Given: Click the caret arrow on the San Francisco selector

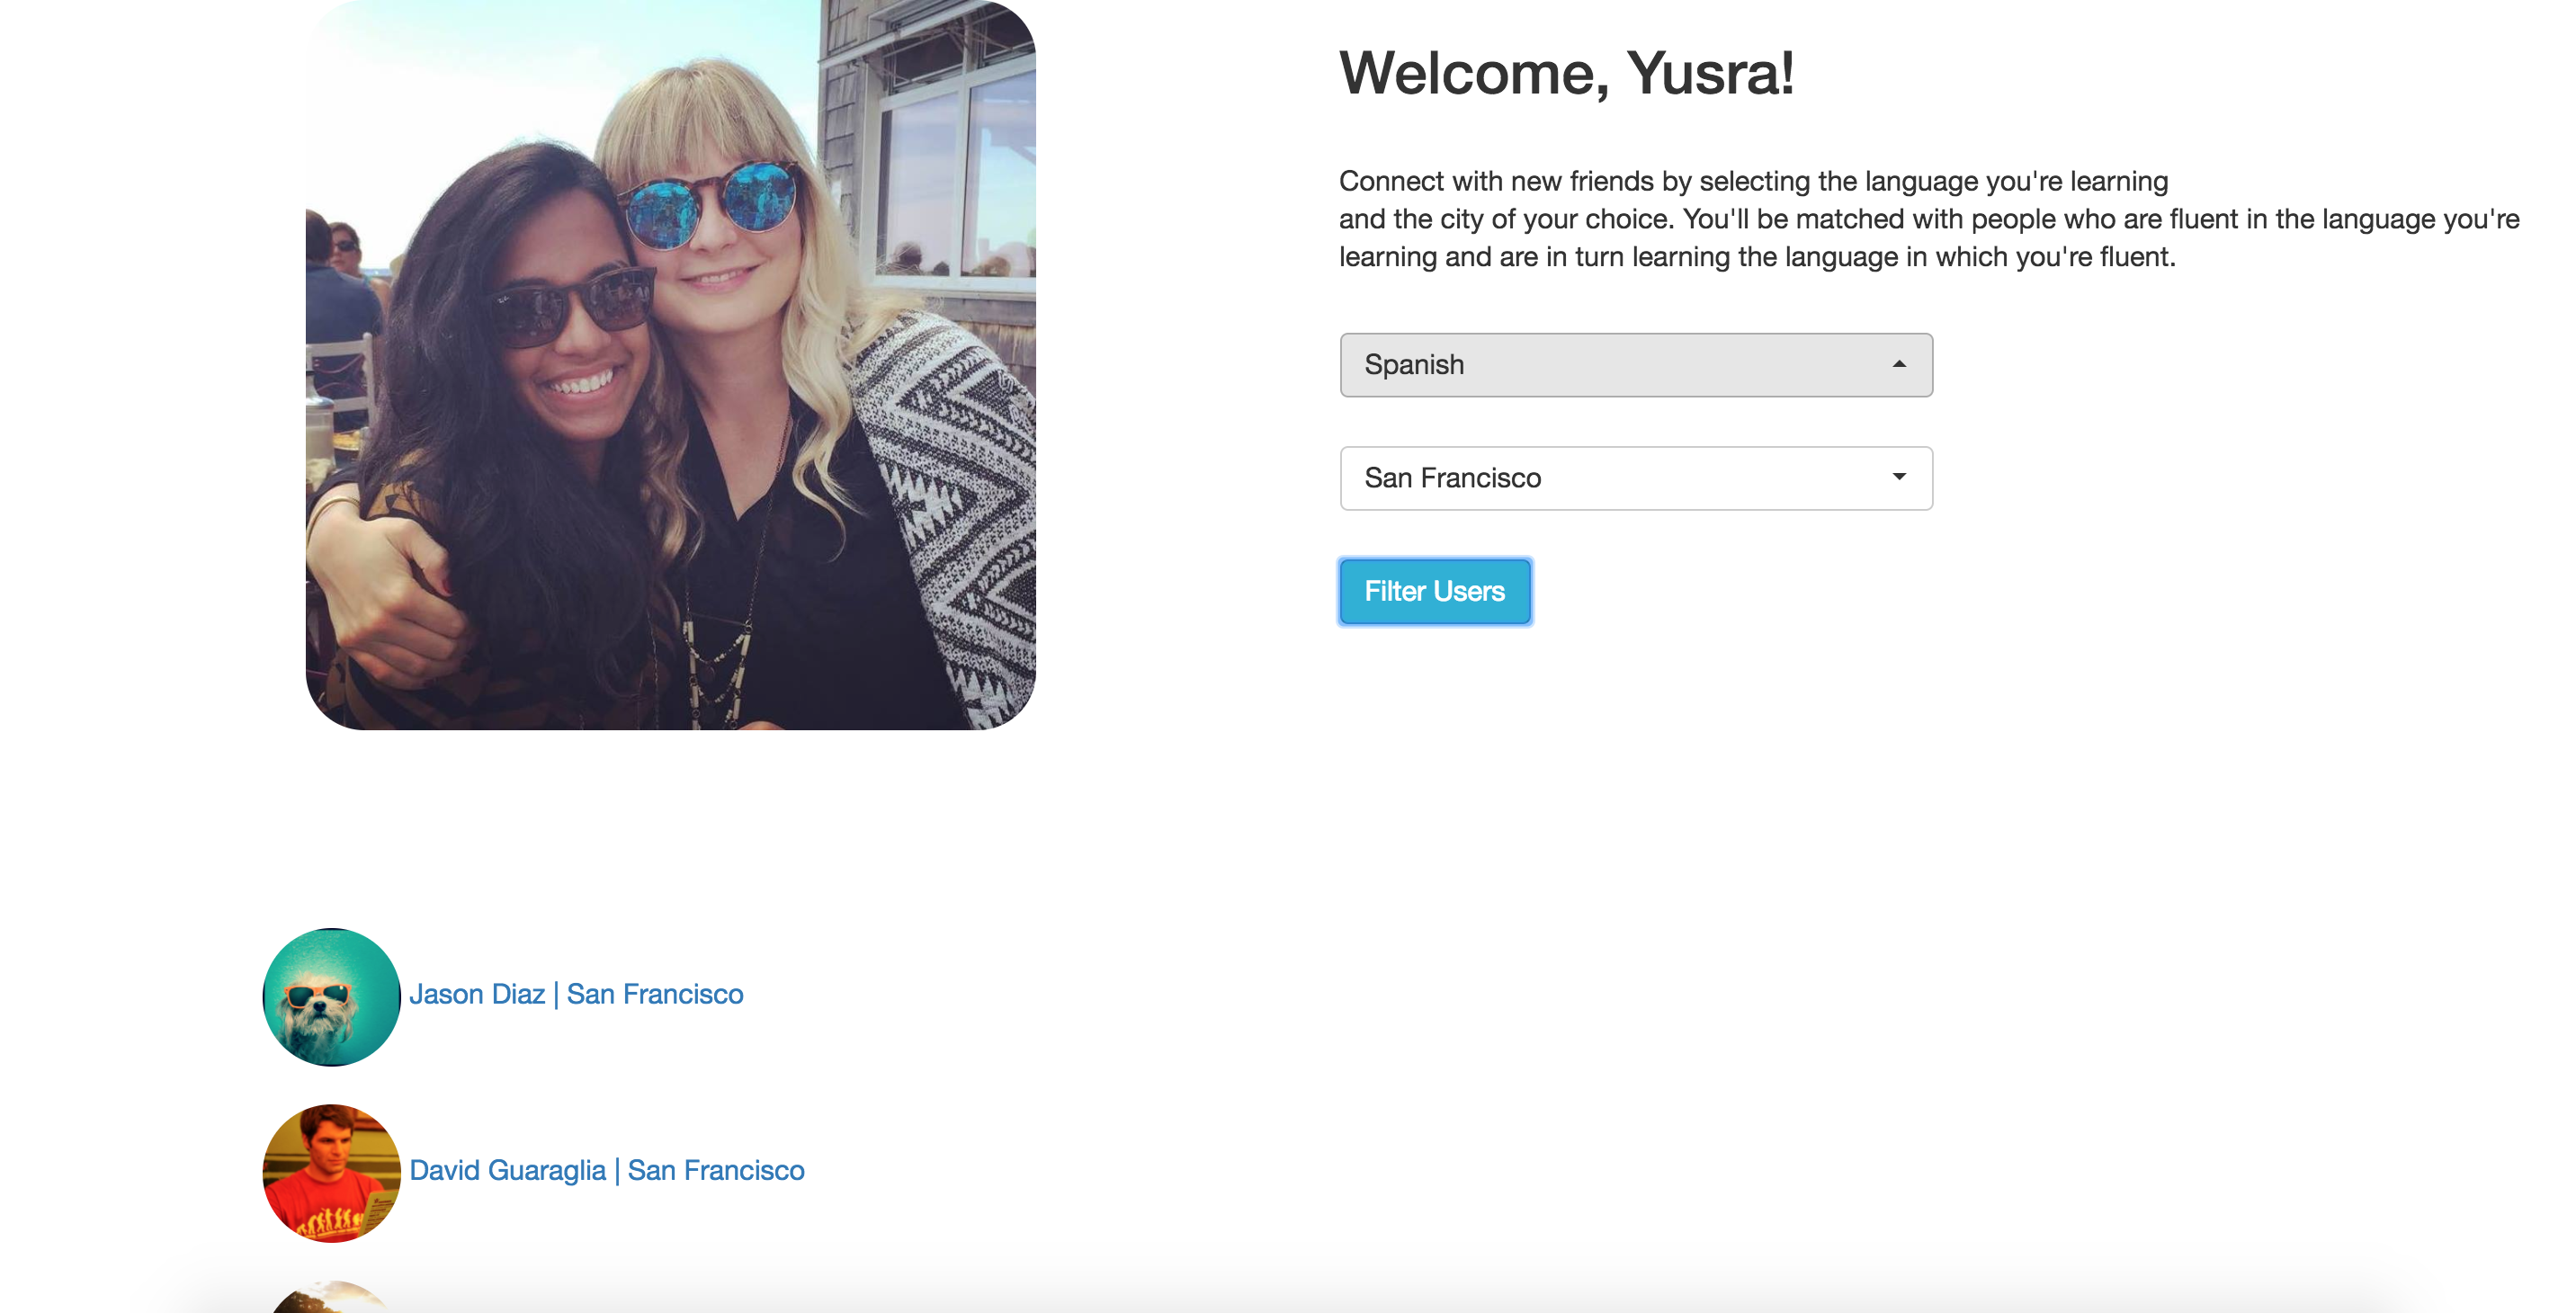Looking at the screenshot, I should [1899, 477].
